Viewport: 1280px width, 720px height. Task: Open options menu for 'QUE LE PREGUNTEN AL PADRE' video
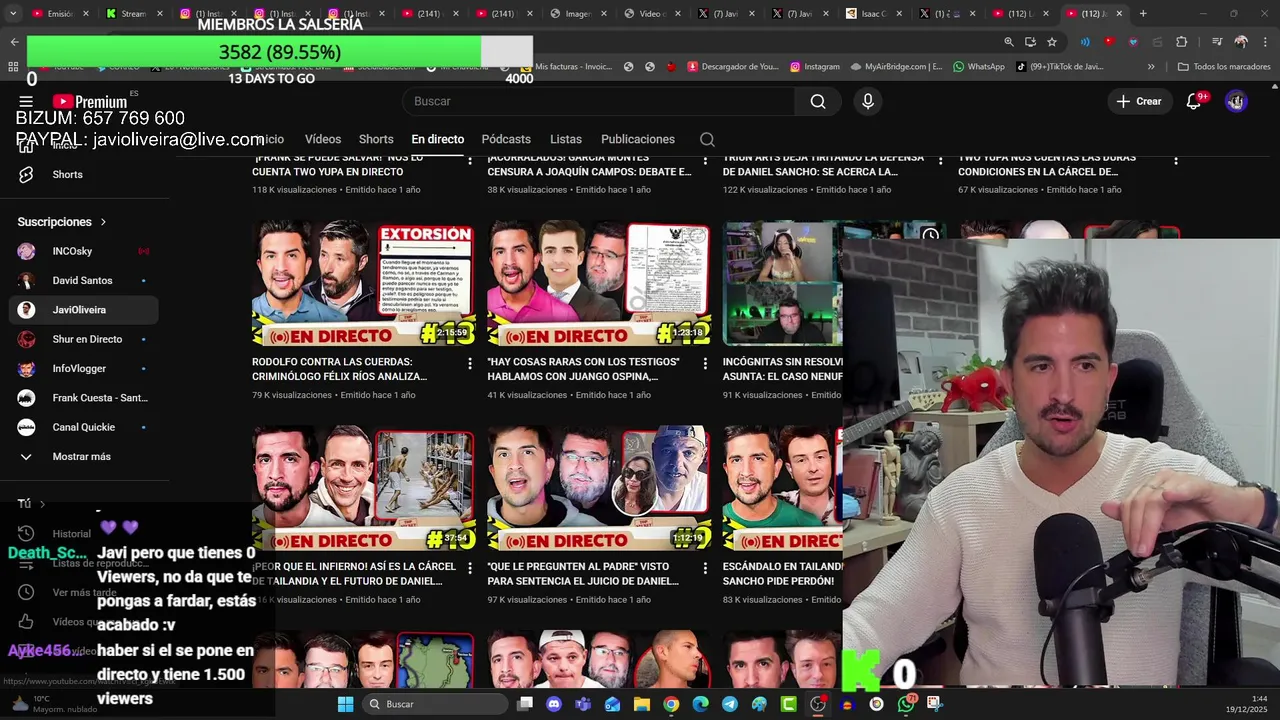(x=705, y=568)
